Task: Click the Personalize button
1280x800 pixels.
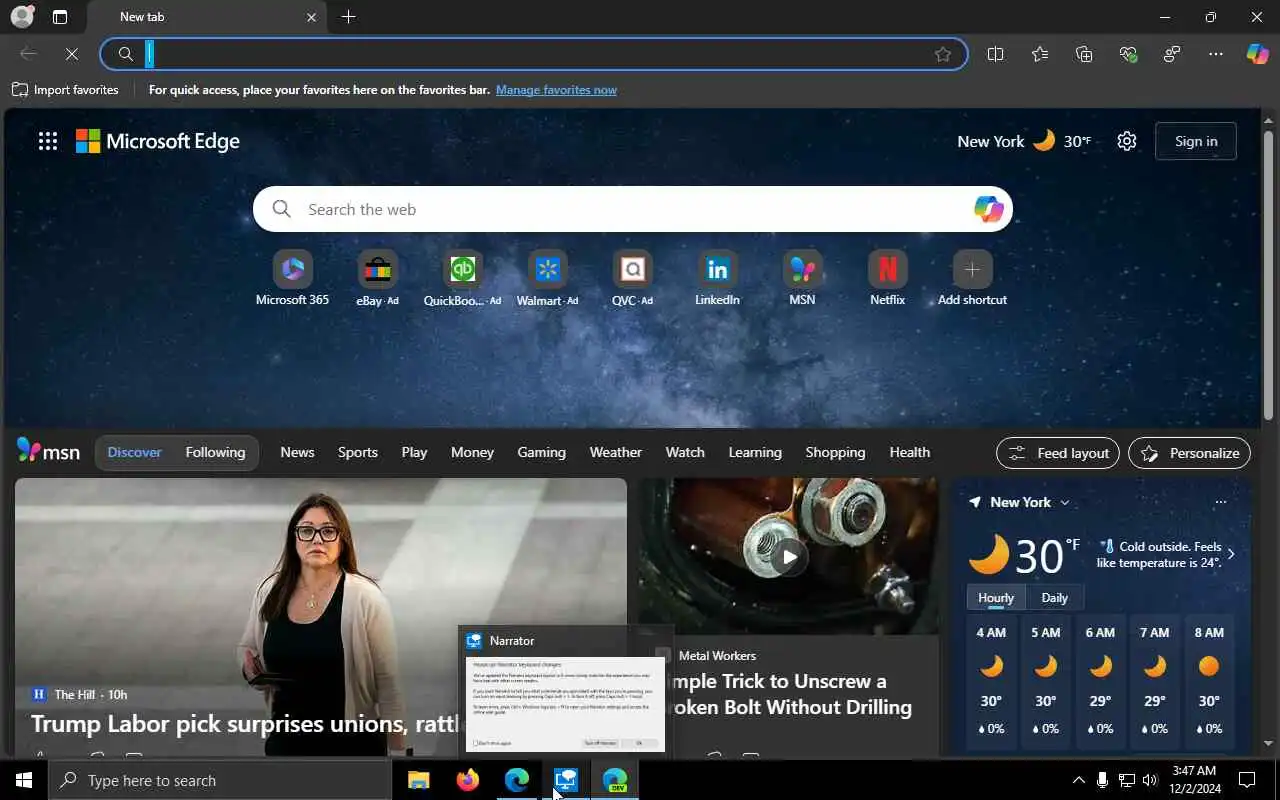Action: [1189, 453]
